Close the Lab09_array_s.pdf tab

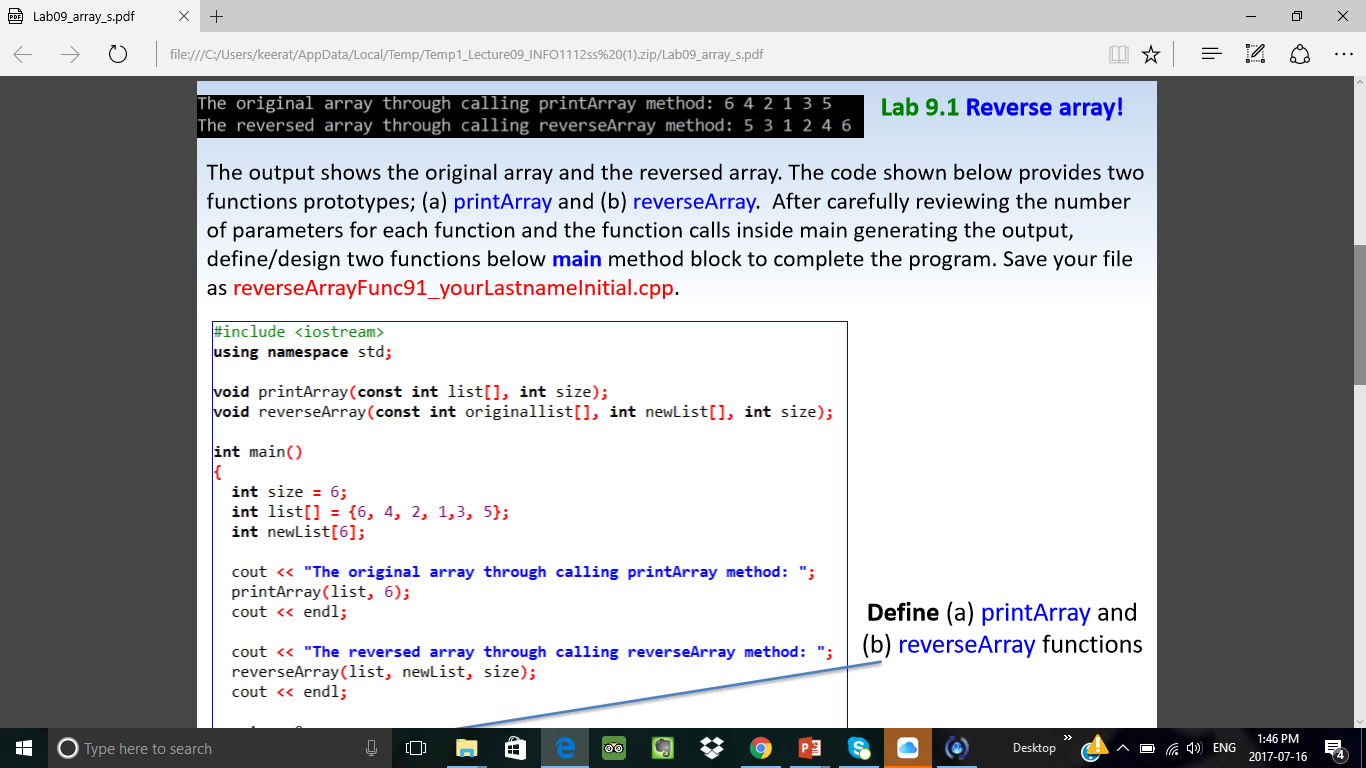click(x=183, y=16)
